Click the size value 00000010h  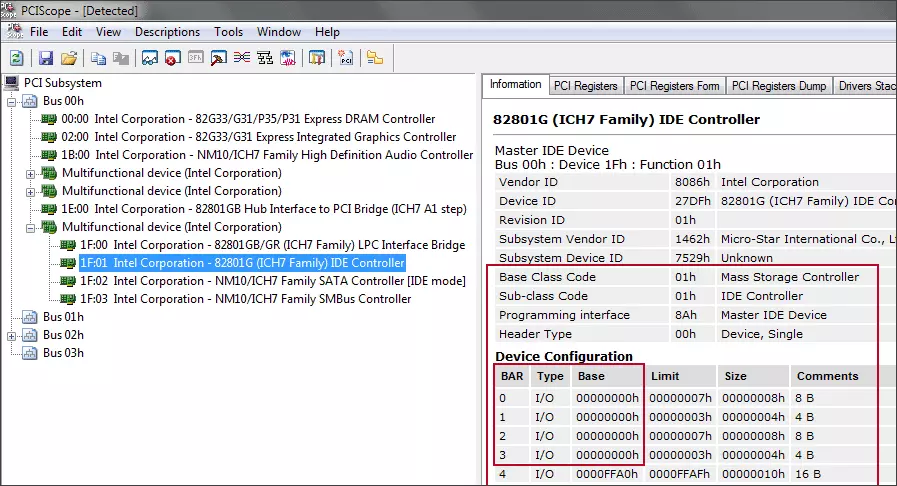[753, 474]
